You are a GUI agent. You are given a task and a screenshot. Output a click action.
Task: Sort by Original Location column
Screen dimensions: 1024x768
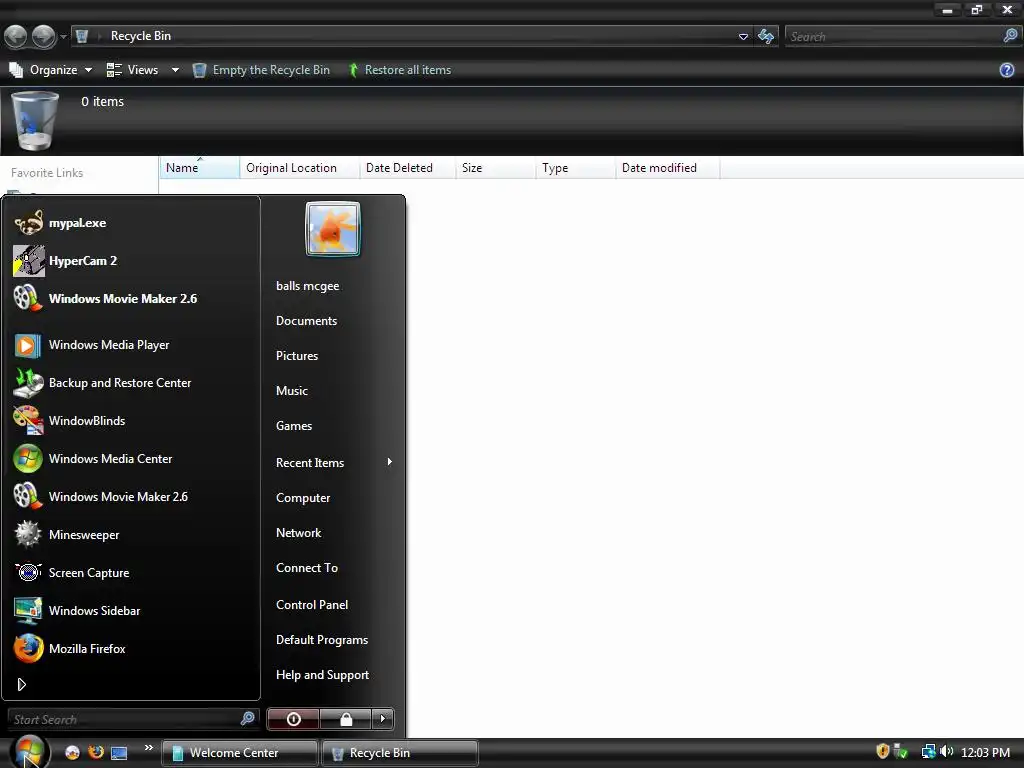[300, 168]
